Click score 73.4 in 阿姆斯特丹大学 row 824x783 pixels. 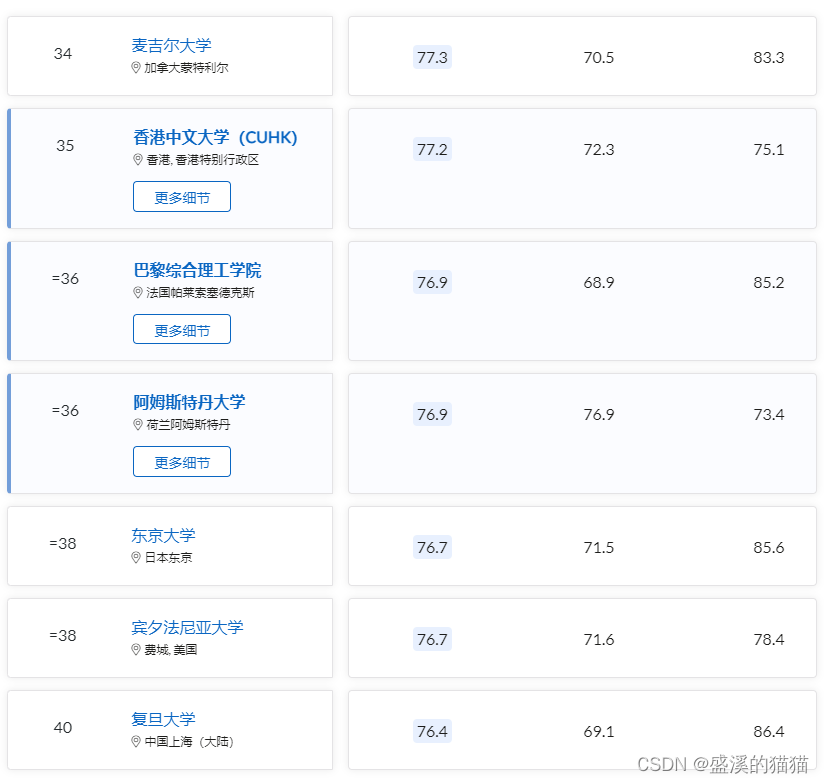769,414
